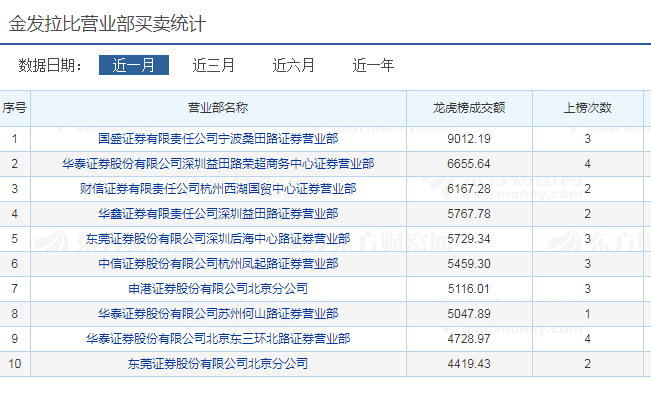Screen dimensions: 651x396
Task: Click the 上榜次数 value in the 华泰证券苏州何山路 row
Action: click(x=587, y=313)
